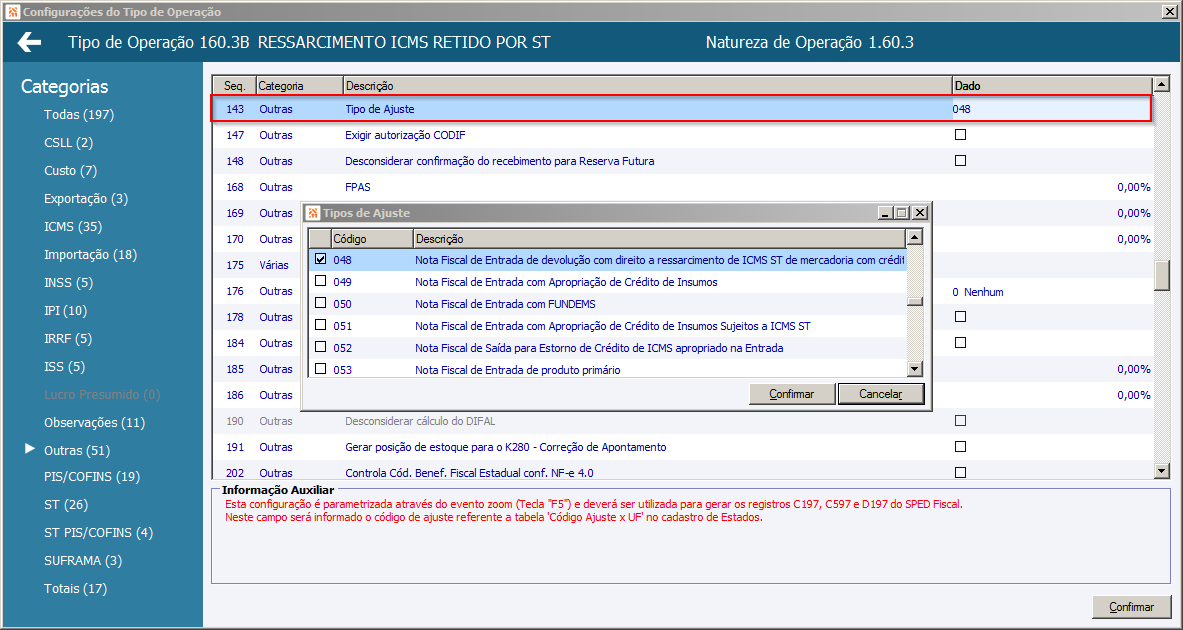Uncheck the 048 adjustment type checkbox
Screen dimensions: 1183x630
pos(321,259)
